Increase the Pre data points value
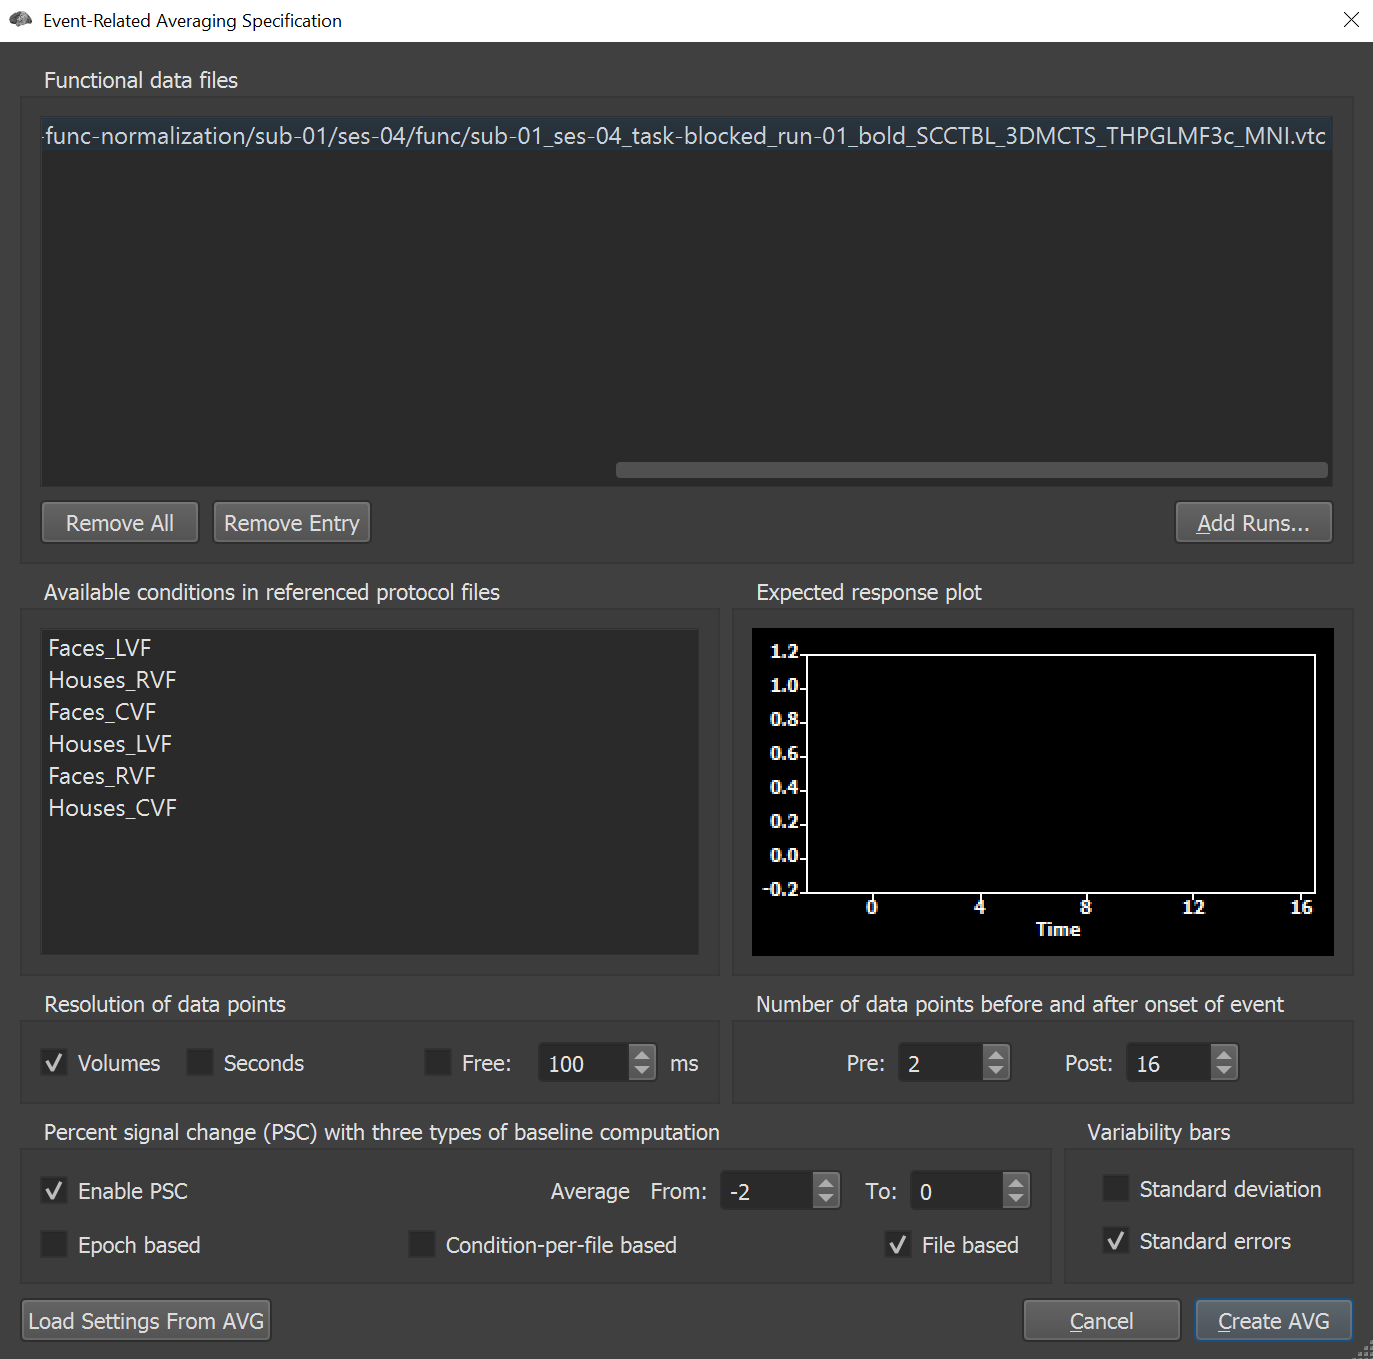The width and height of the screenshot is (1373, 1359). coord(995,1054)
